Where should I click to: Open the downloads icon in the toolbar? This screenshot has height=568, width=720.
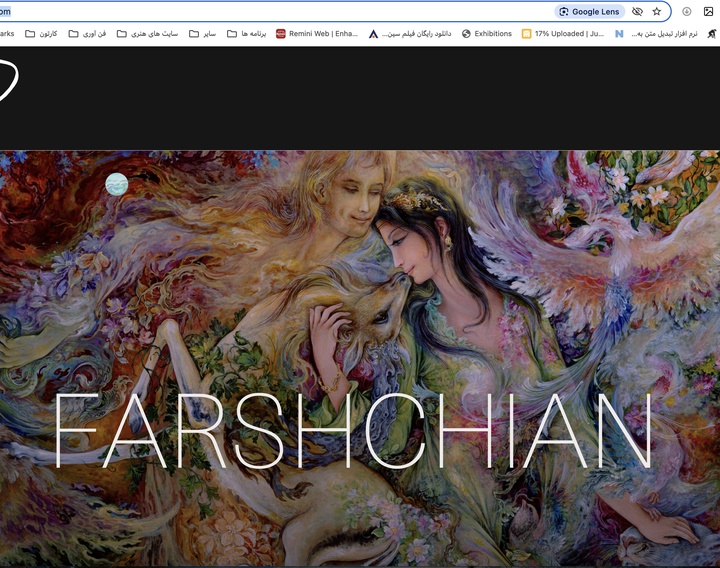tap(686, 11)
